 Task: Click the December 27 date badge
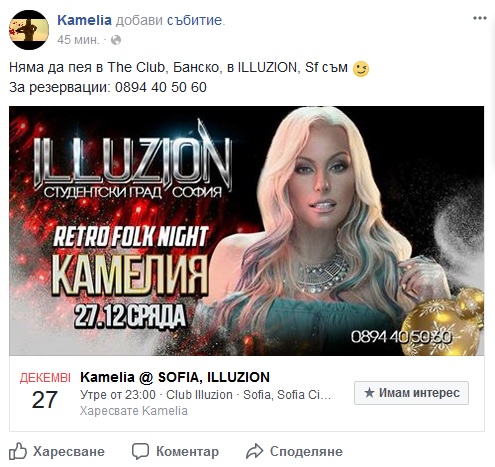point(45,390)
